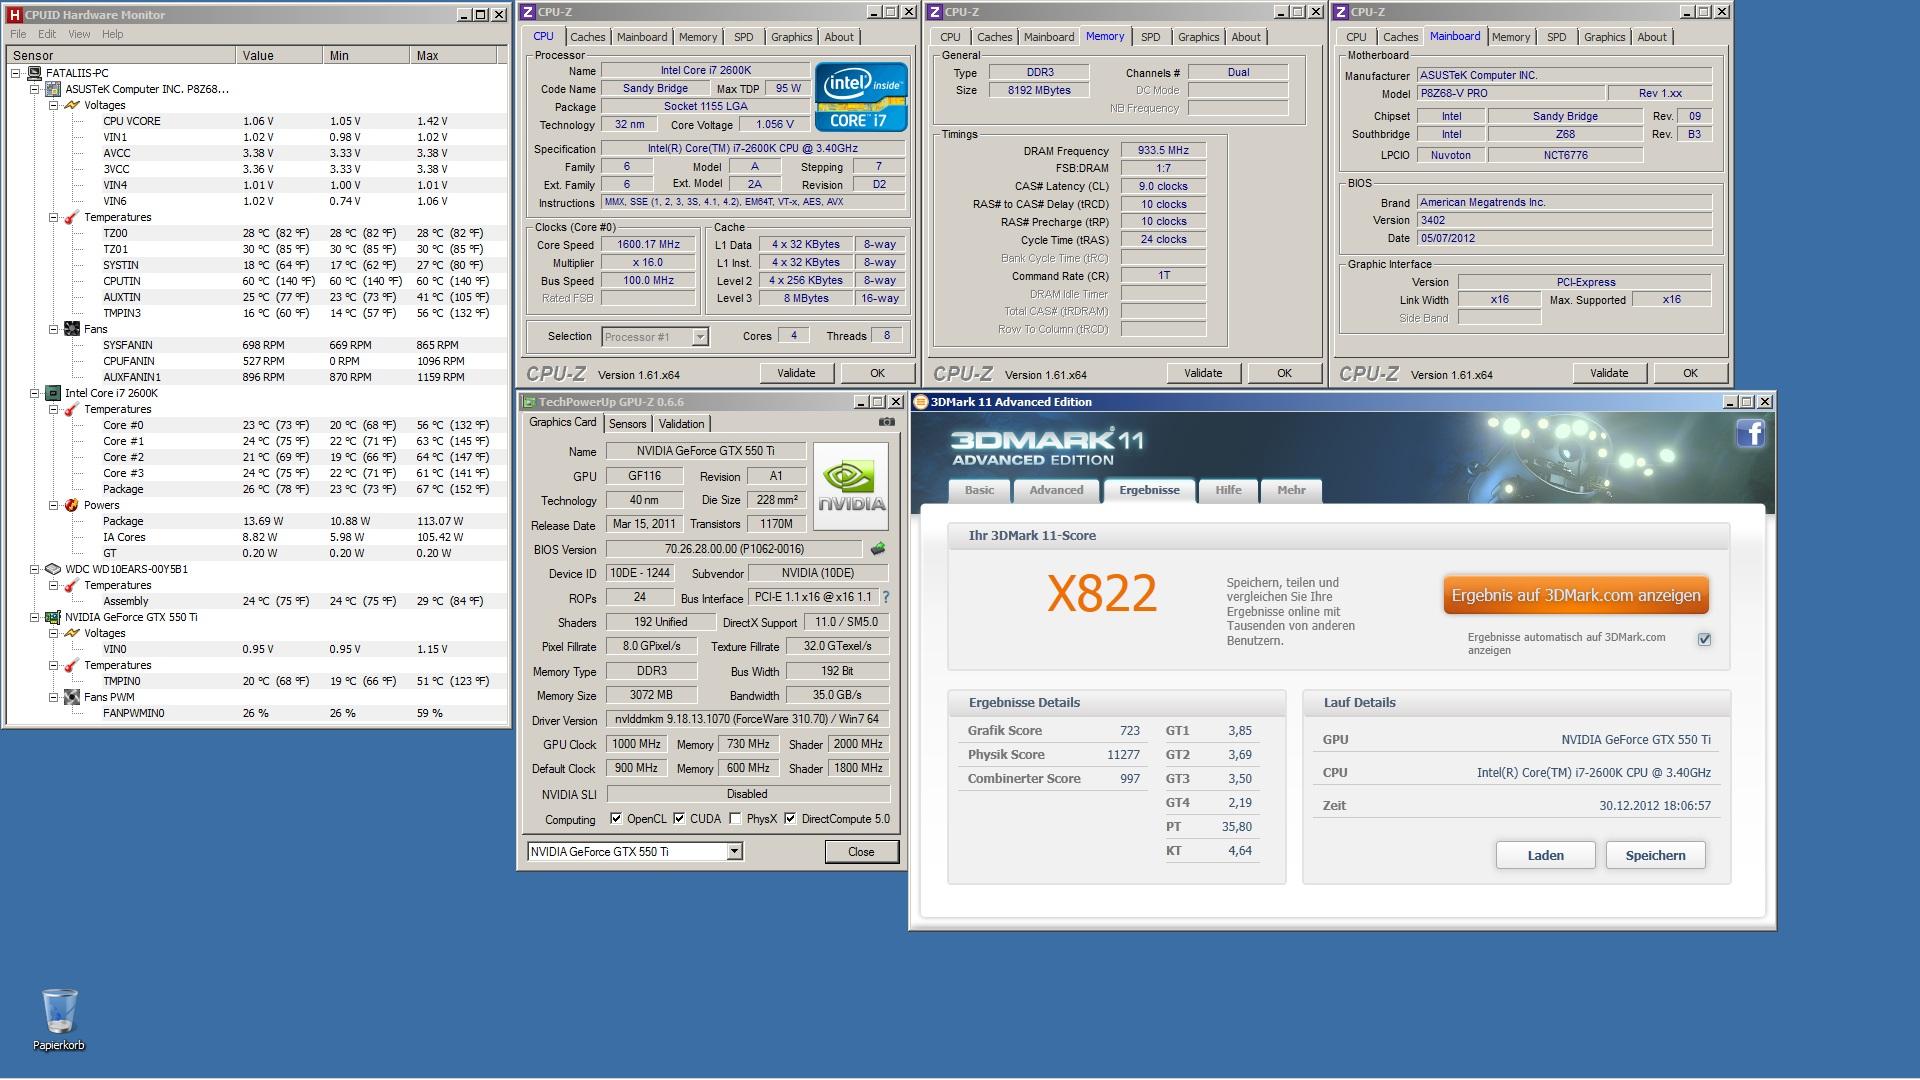This screenshot has height=1080, width=1920.
Task: Click the first CPU-Z window title icon
Action: click(x=529, y=12)
